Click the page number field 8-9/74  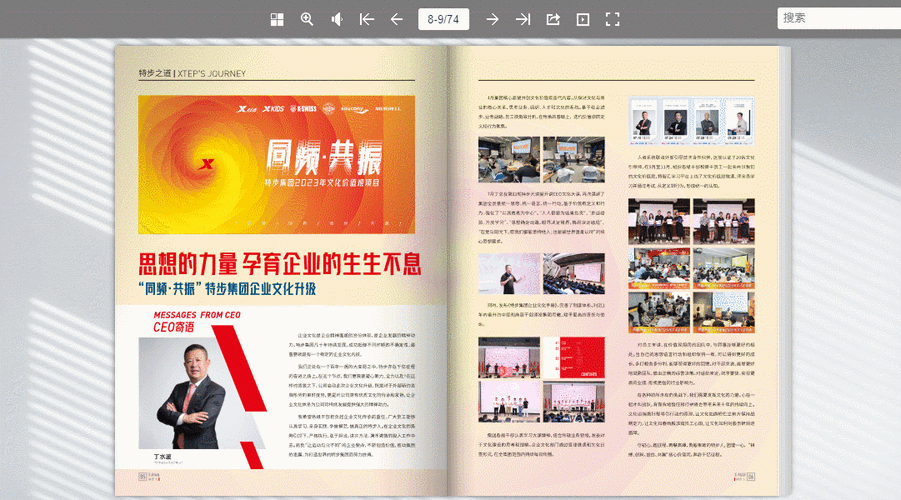(x=444, y=19)
